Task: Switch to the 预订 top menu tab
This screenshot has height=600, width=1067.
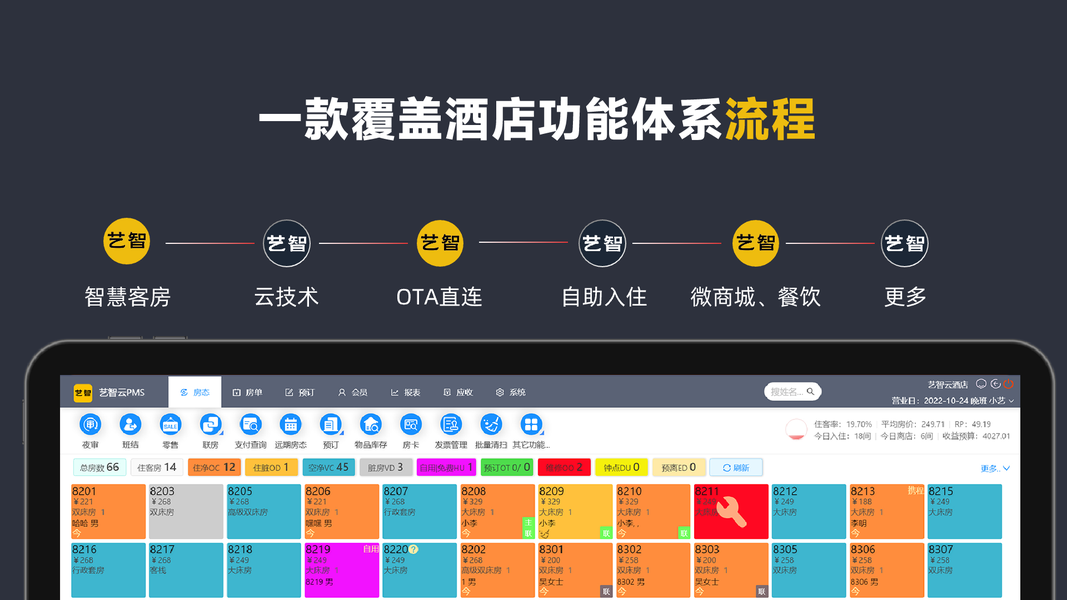Action: [x=300, y=393]
